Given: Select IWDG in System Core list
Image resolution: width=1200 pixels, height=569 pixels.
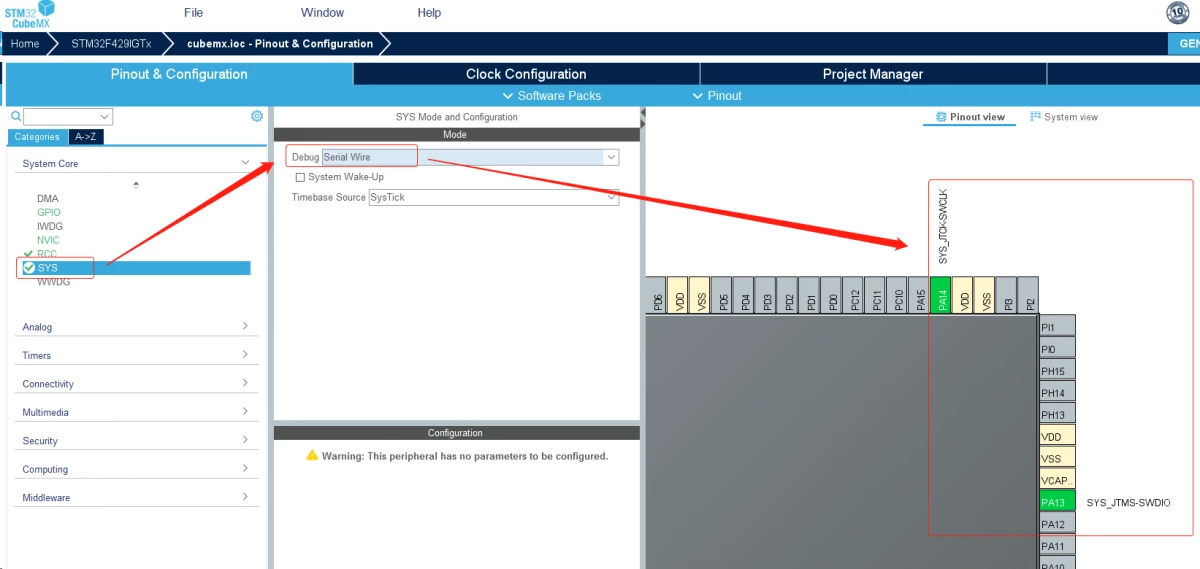Looking at the screenshot, I should click(x=49, y=226).
